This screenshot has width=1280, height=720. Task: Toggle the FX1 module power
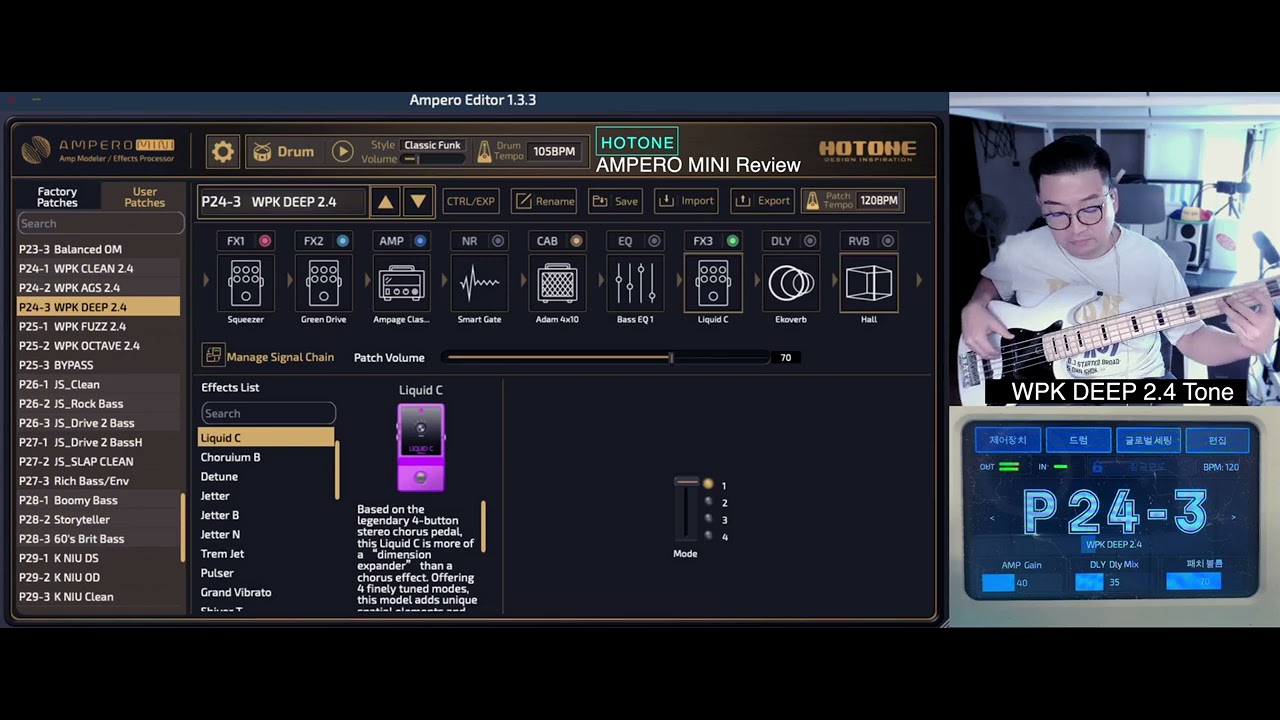pyautogui.click(x=265, y=241)
